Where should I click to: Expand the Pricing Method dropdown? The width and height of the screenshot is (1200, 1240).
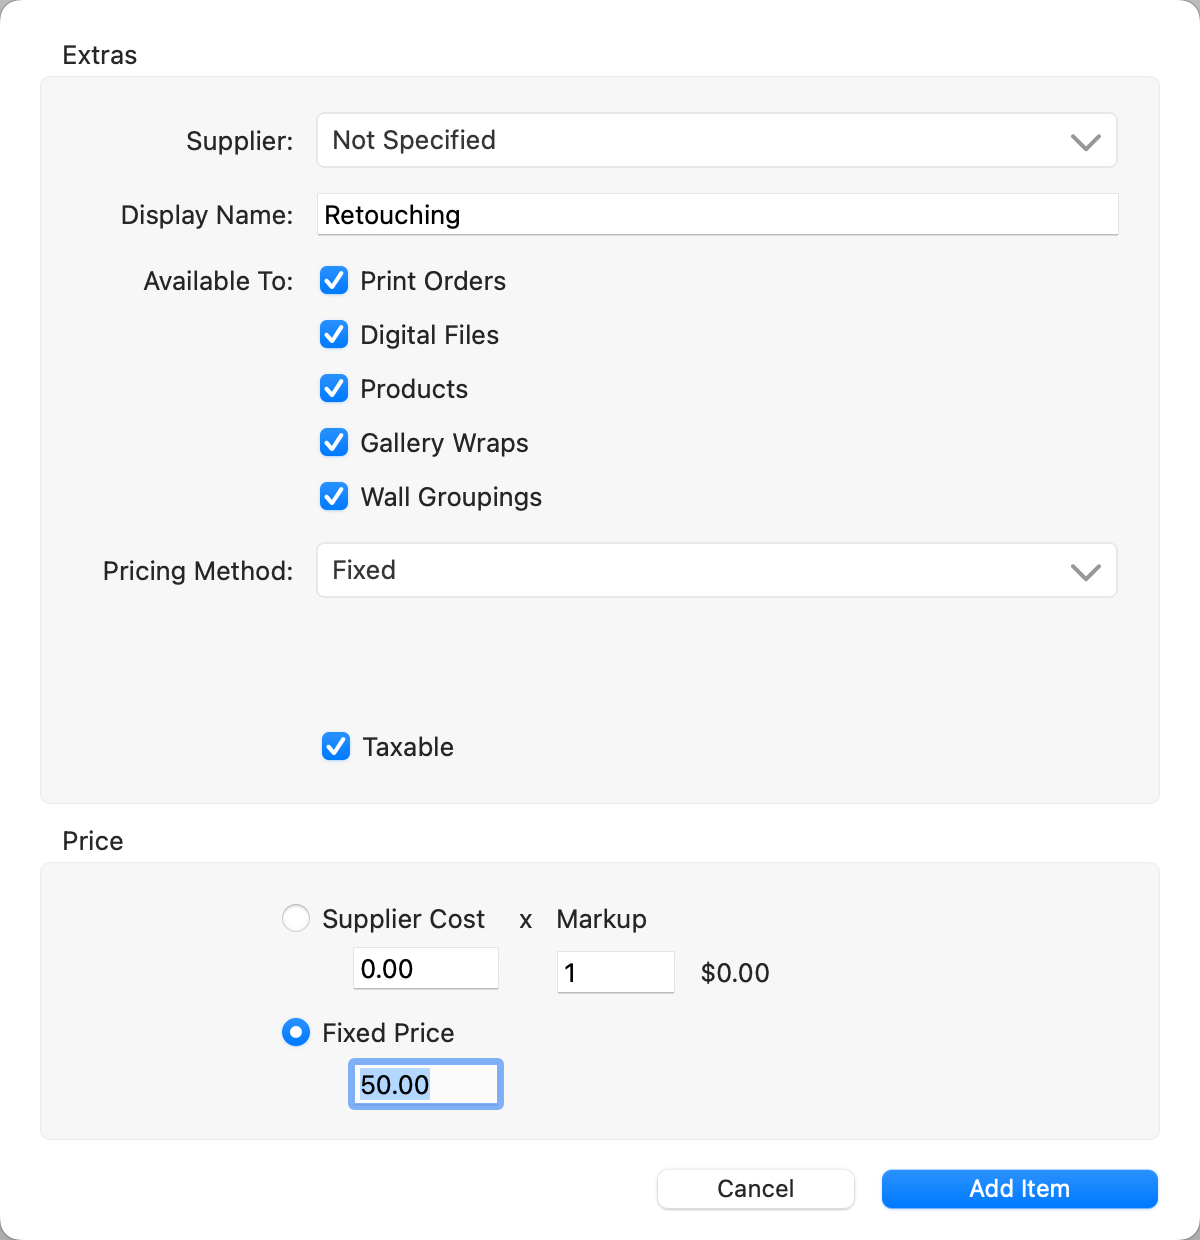(x=716, y=570)
